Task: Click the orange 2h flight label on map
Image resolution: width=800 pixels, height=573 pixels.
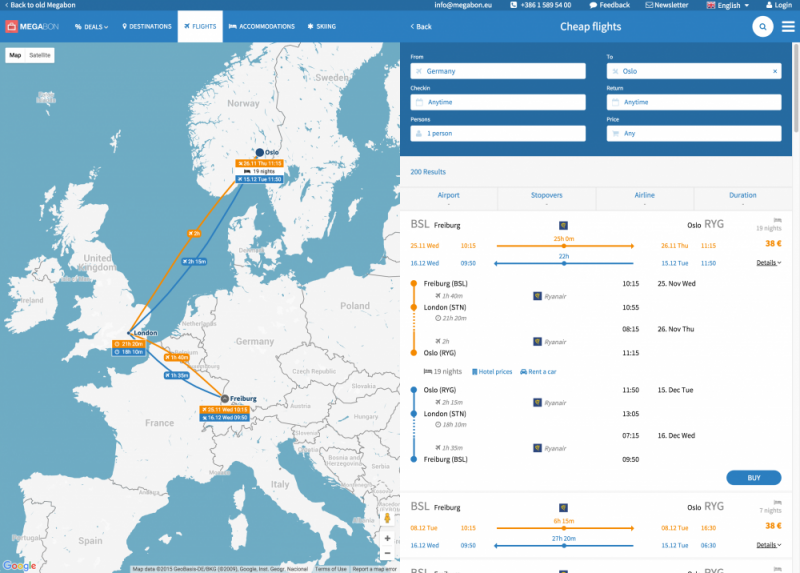Action: click(x=194, y=233)
